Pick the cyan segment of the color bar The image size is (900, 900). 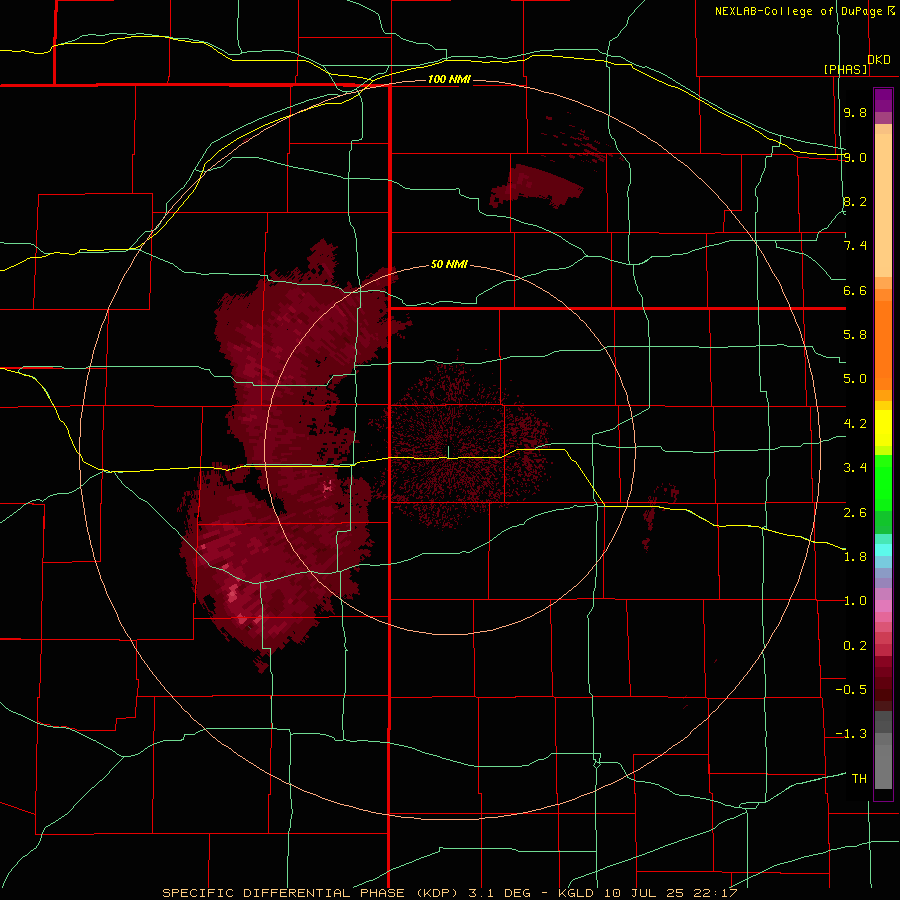(883, 550)
